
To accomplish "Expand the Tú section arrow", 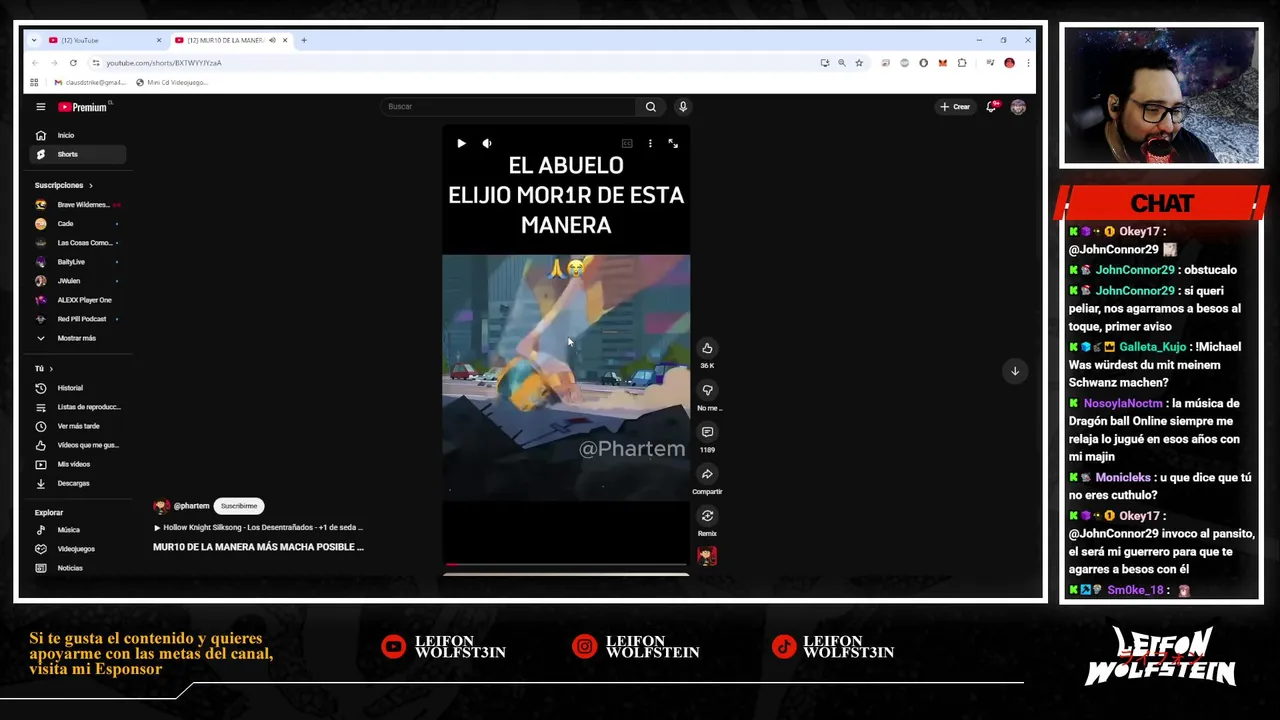I will point(51,369).
